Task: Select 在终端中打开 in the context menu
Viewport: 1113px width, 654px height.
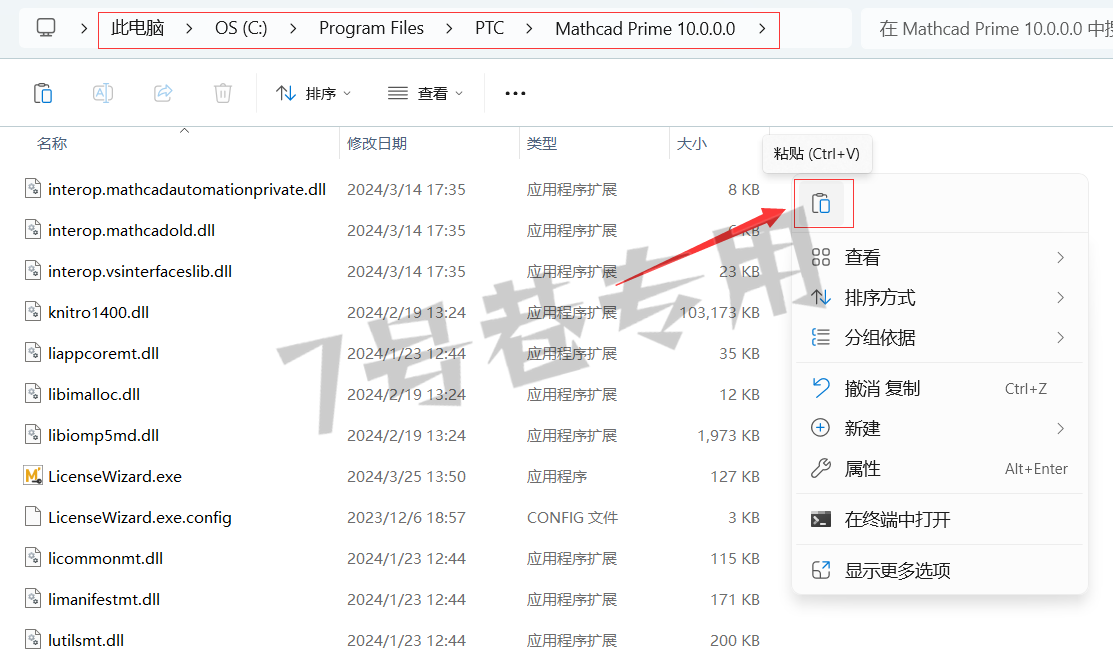Action: (940, 520)
